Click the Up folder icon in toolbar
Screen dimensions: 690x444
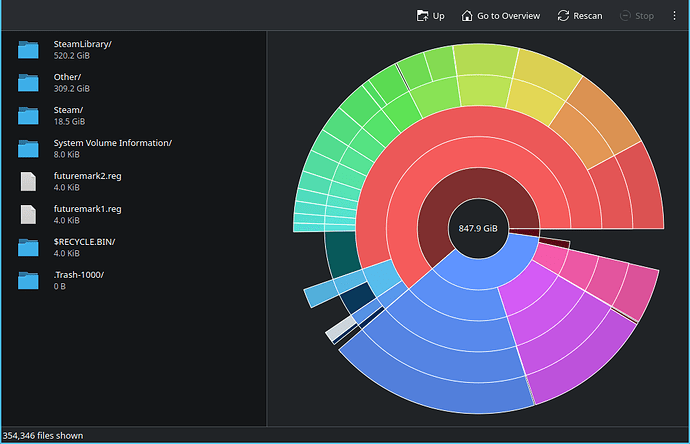(422, 16)
